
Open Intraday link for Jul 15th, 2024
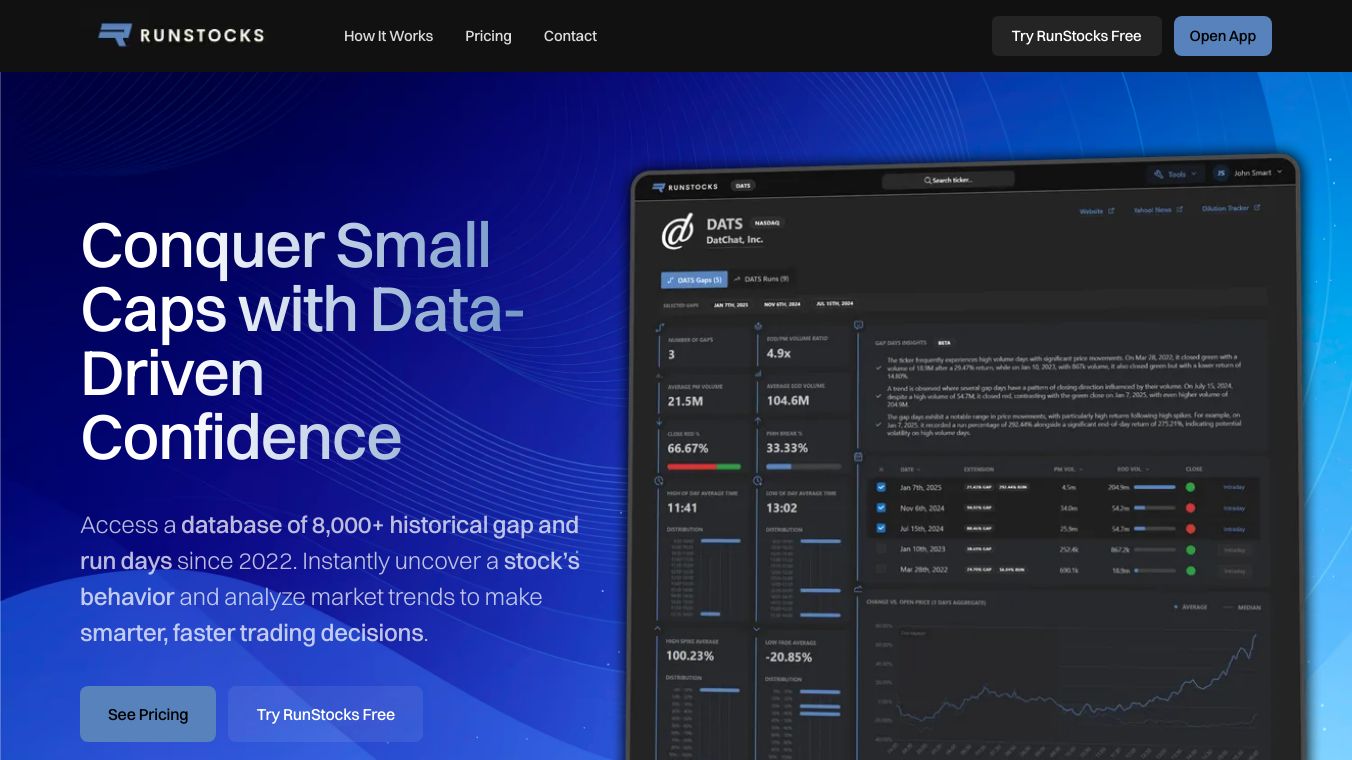(1234, 528)
